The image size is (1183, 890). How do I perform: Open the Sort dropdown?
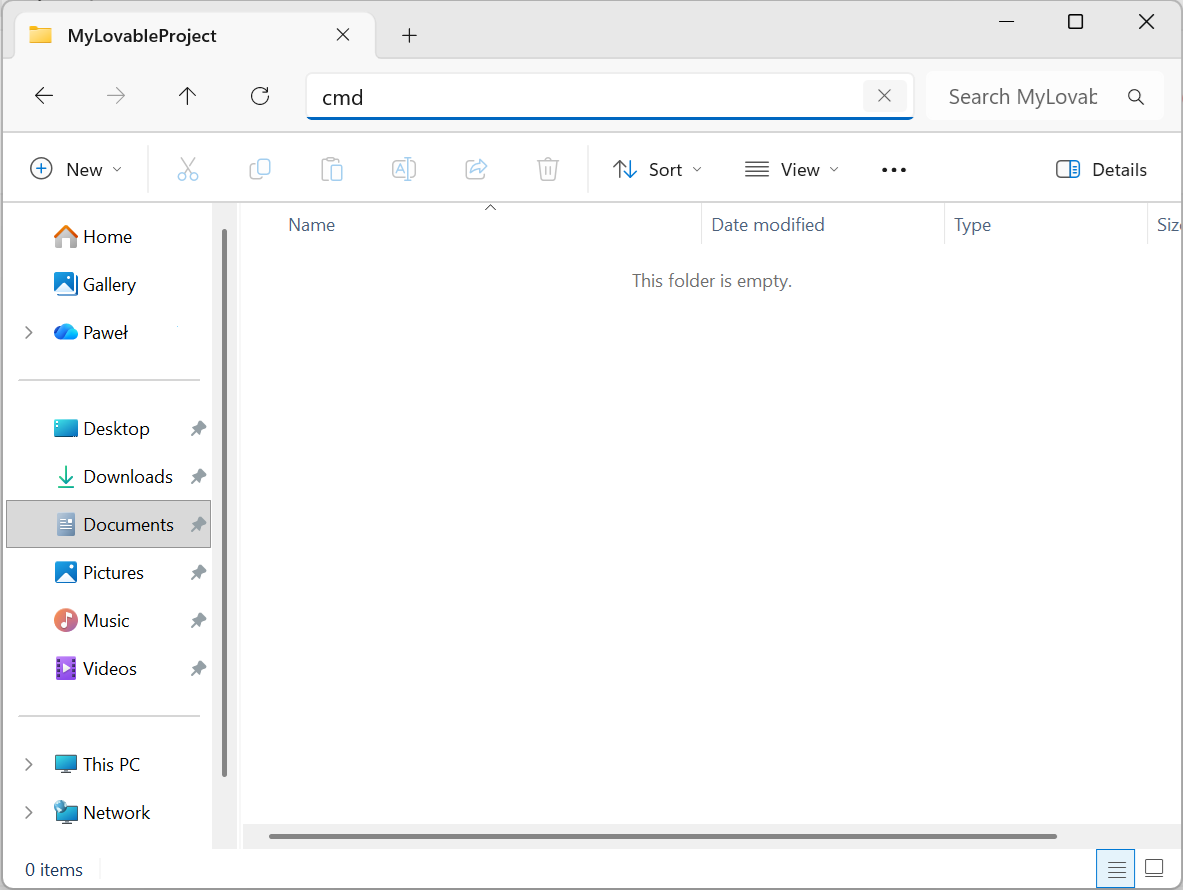pyautogui.click(x=657, y=169)
